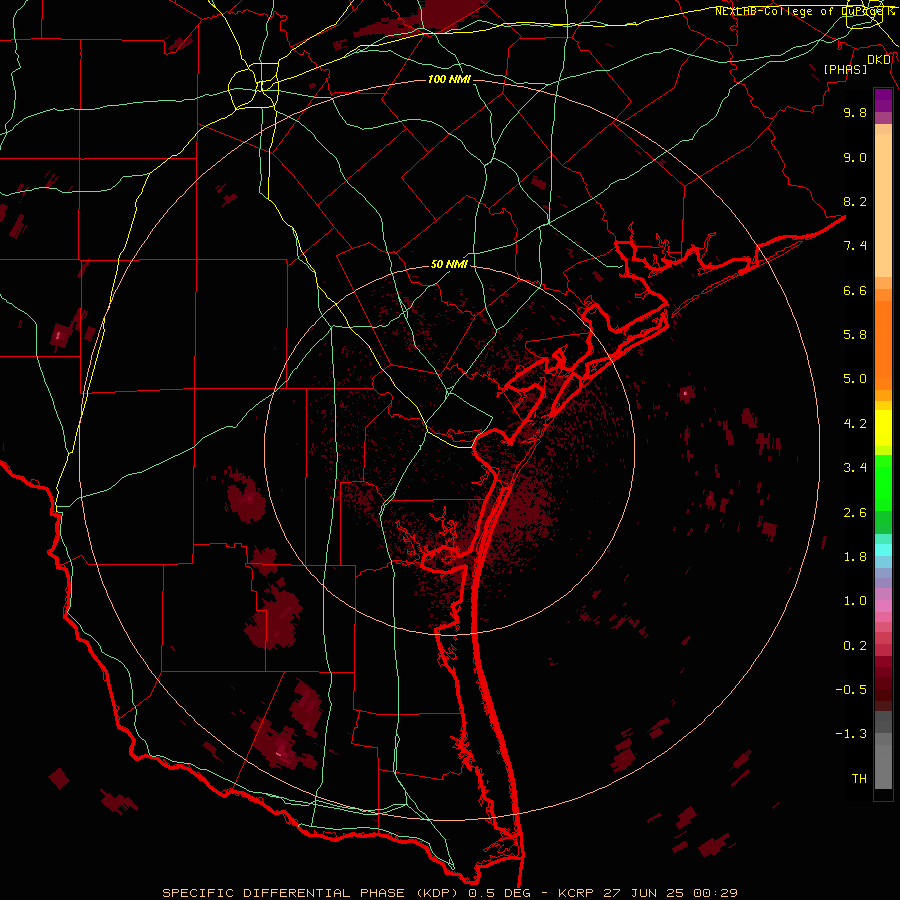Pick the purple band atop the color bar
The height and width of the screenshot is (900, 900).
tap(883, 100)
